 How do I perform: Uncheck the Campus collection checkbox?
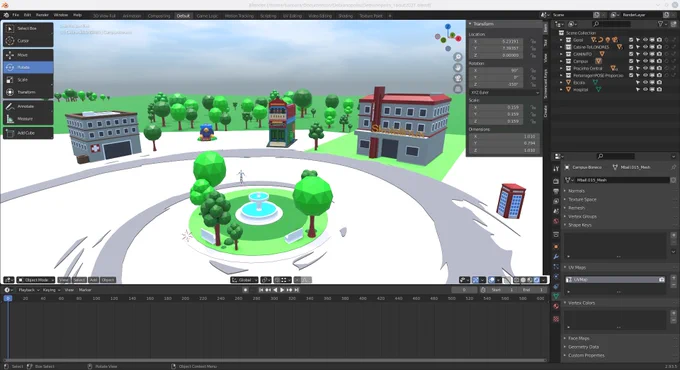point(631,61)
